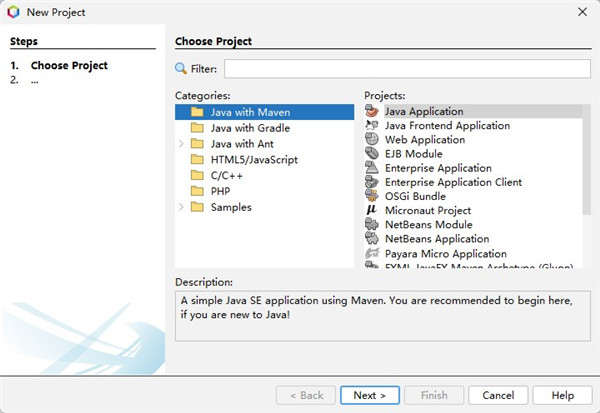Click into the Filter text field

[405, 68]
